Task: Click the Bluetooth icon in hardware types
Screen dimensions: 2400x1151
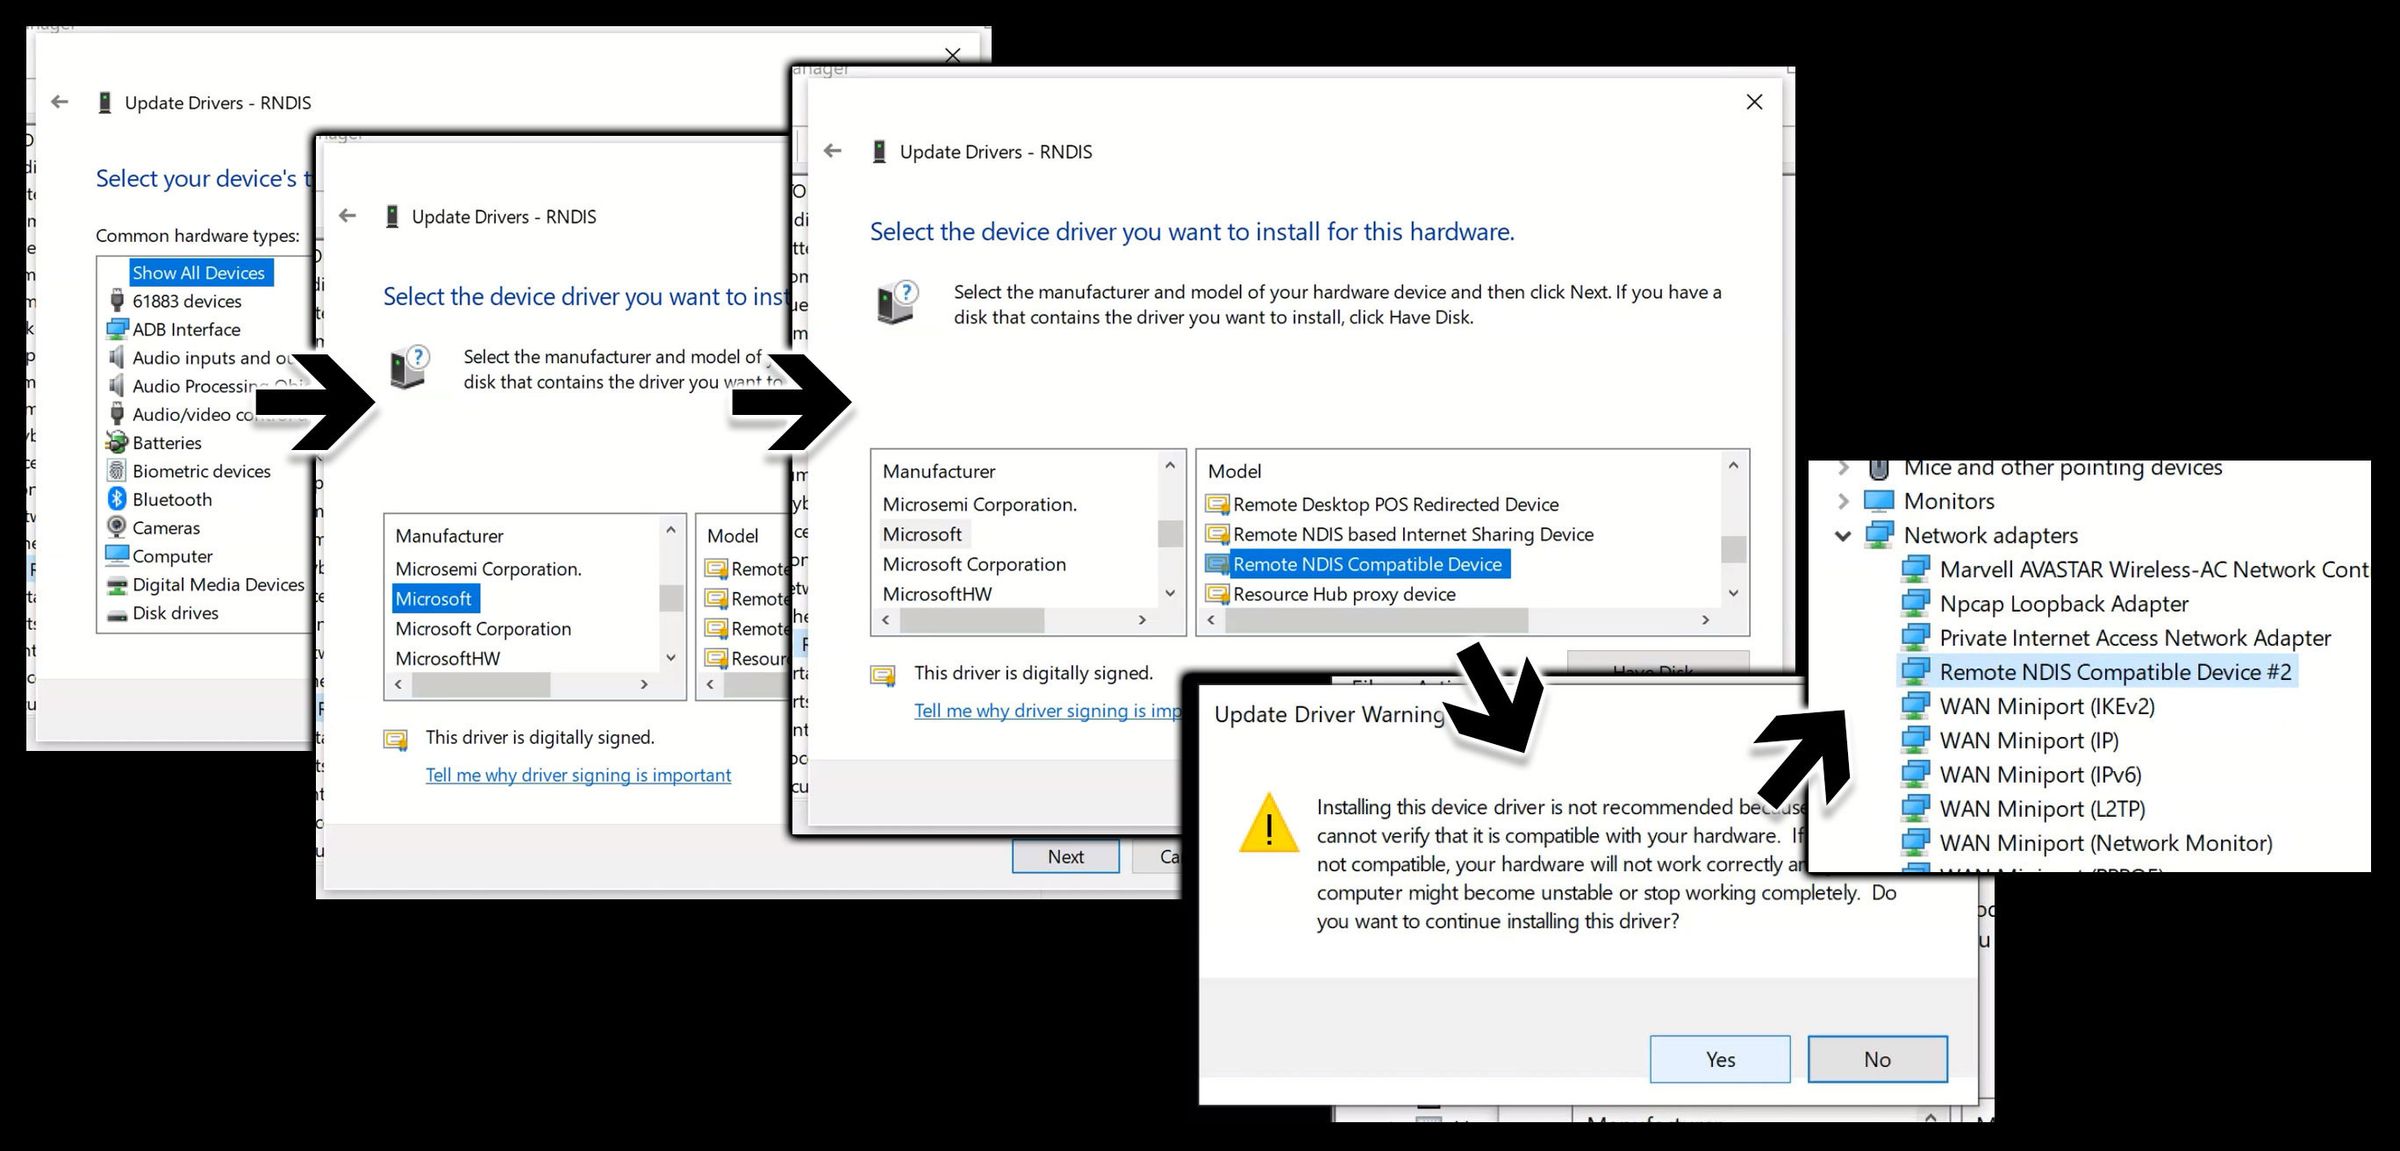Action: pos(117,499)
